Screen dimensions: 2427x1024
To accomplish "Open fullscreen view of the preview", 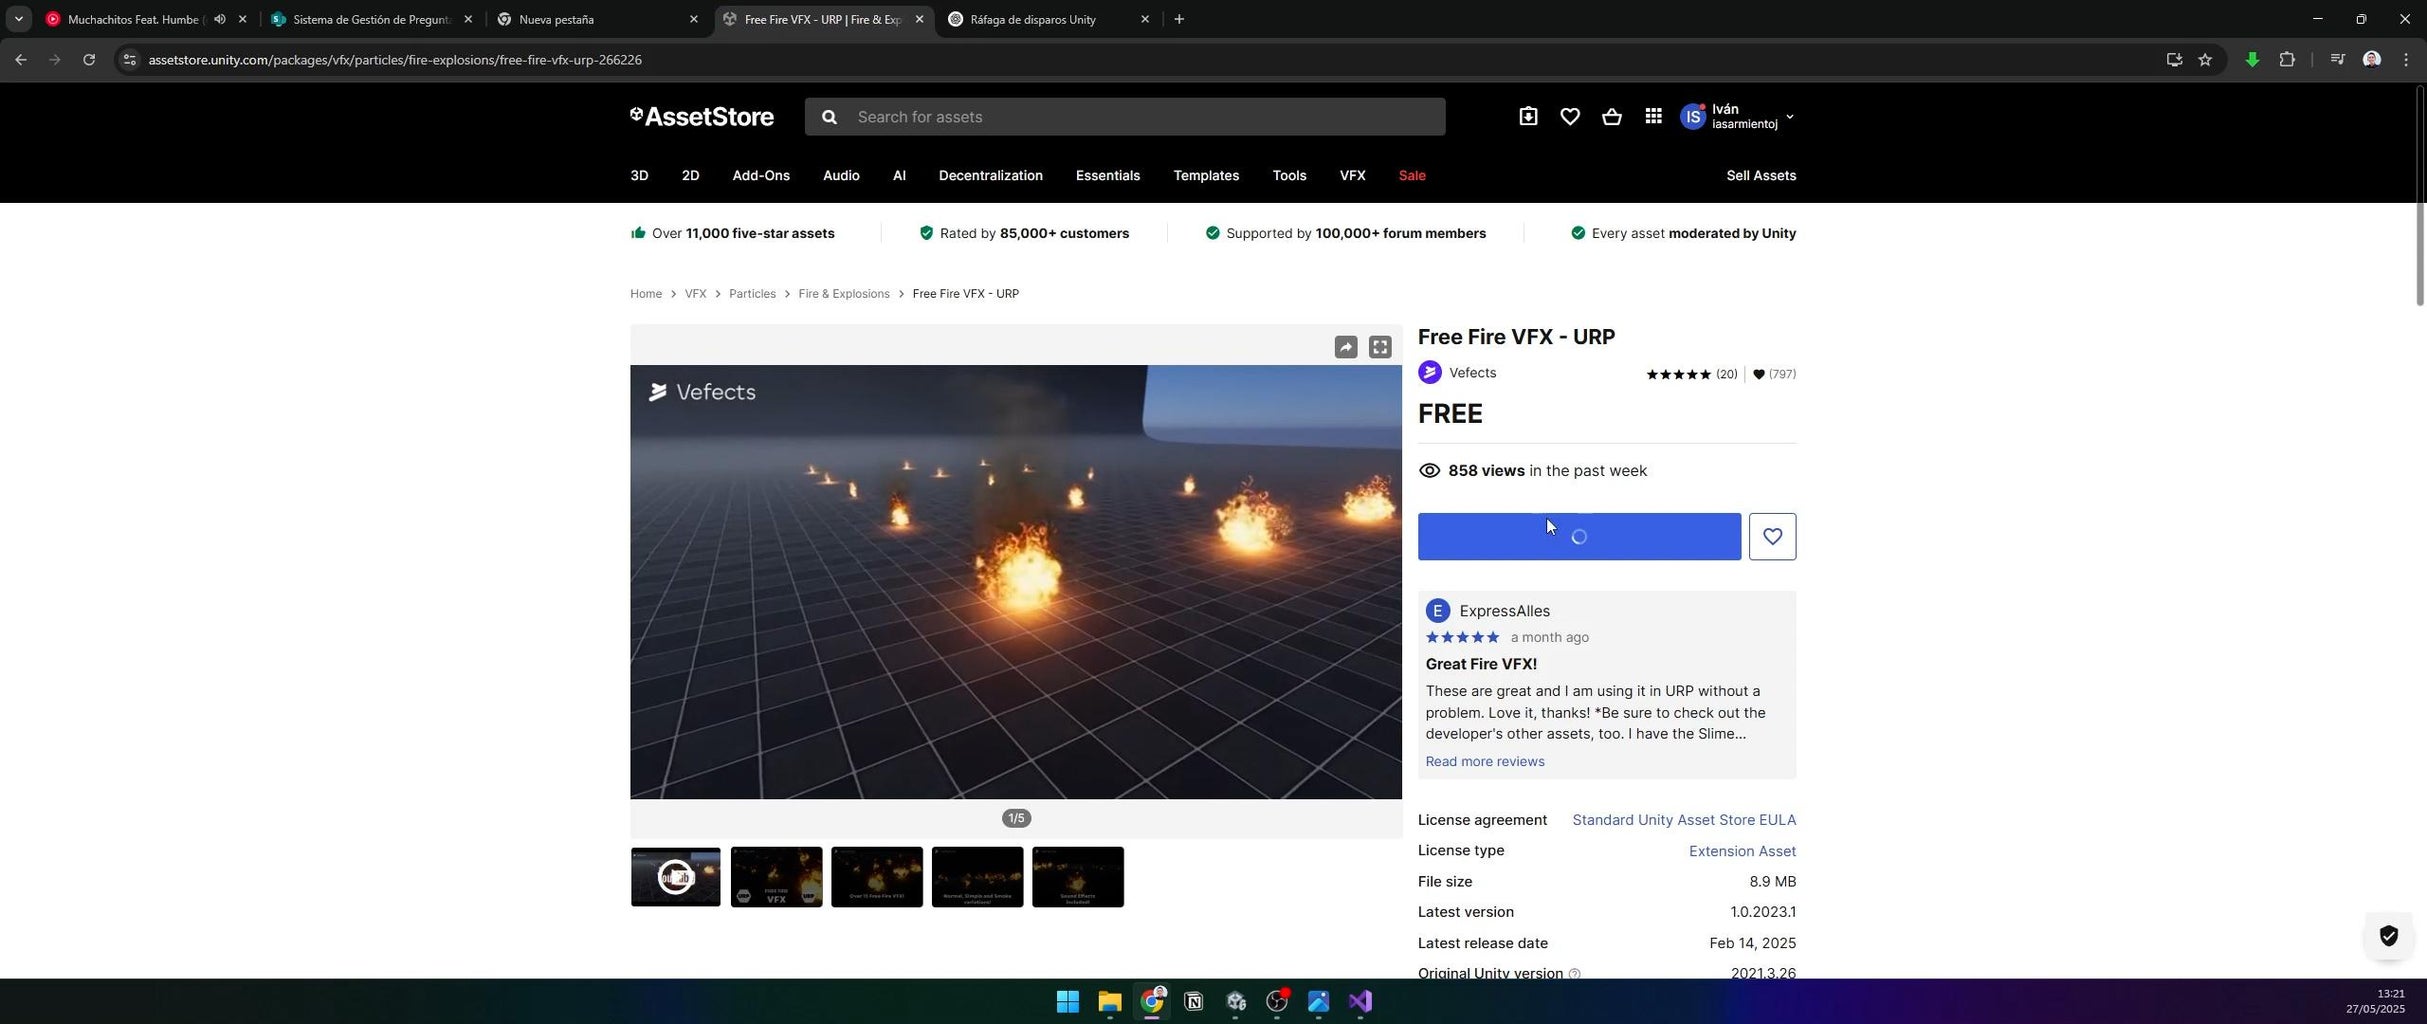I will (x=1380, y=347).
